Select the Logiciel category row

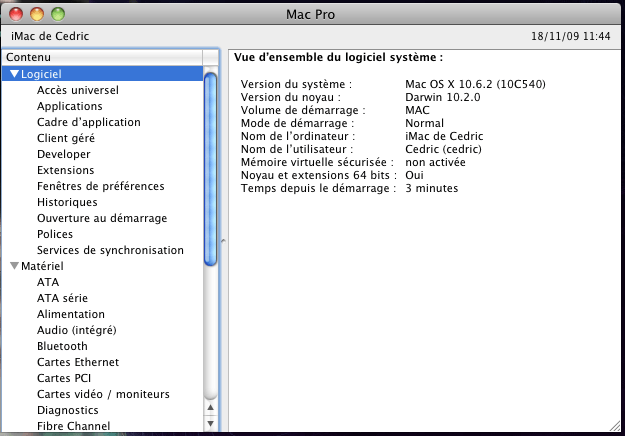coord(102,74)
